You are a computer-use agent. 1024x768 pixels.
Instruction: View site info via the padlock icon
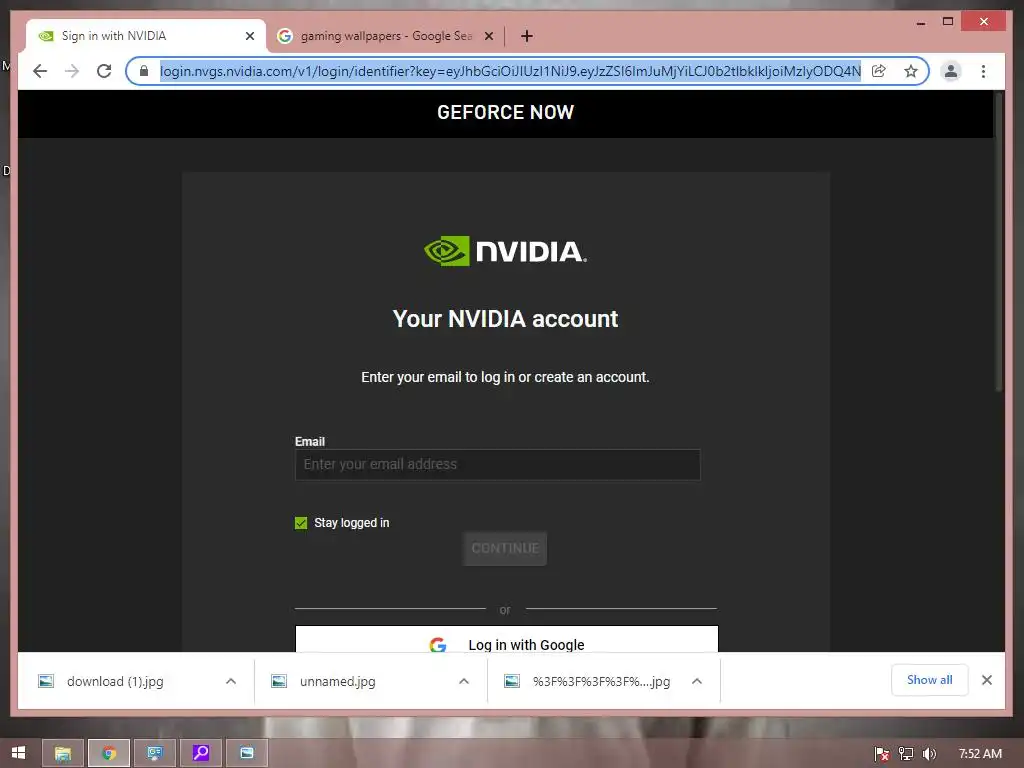coord(144,71)
